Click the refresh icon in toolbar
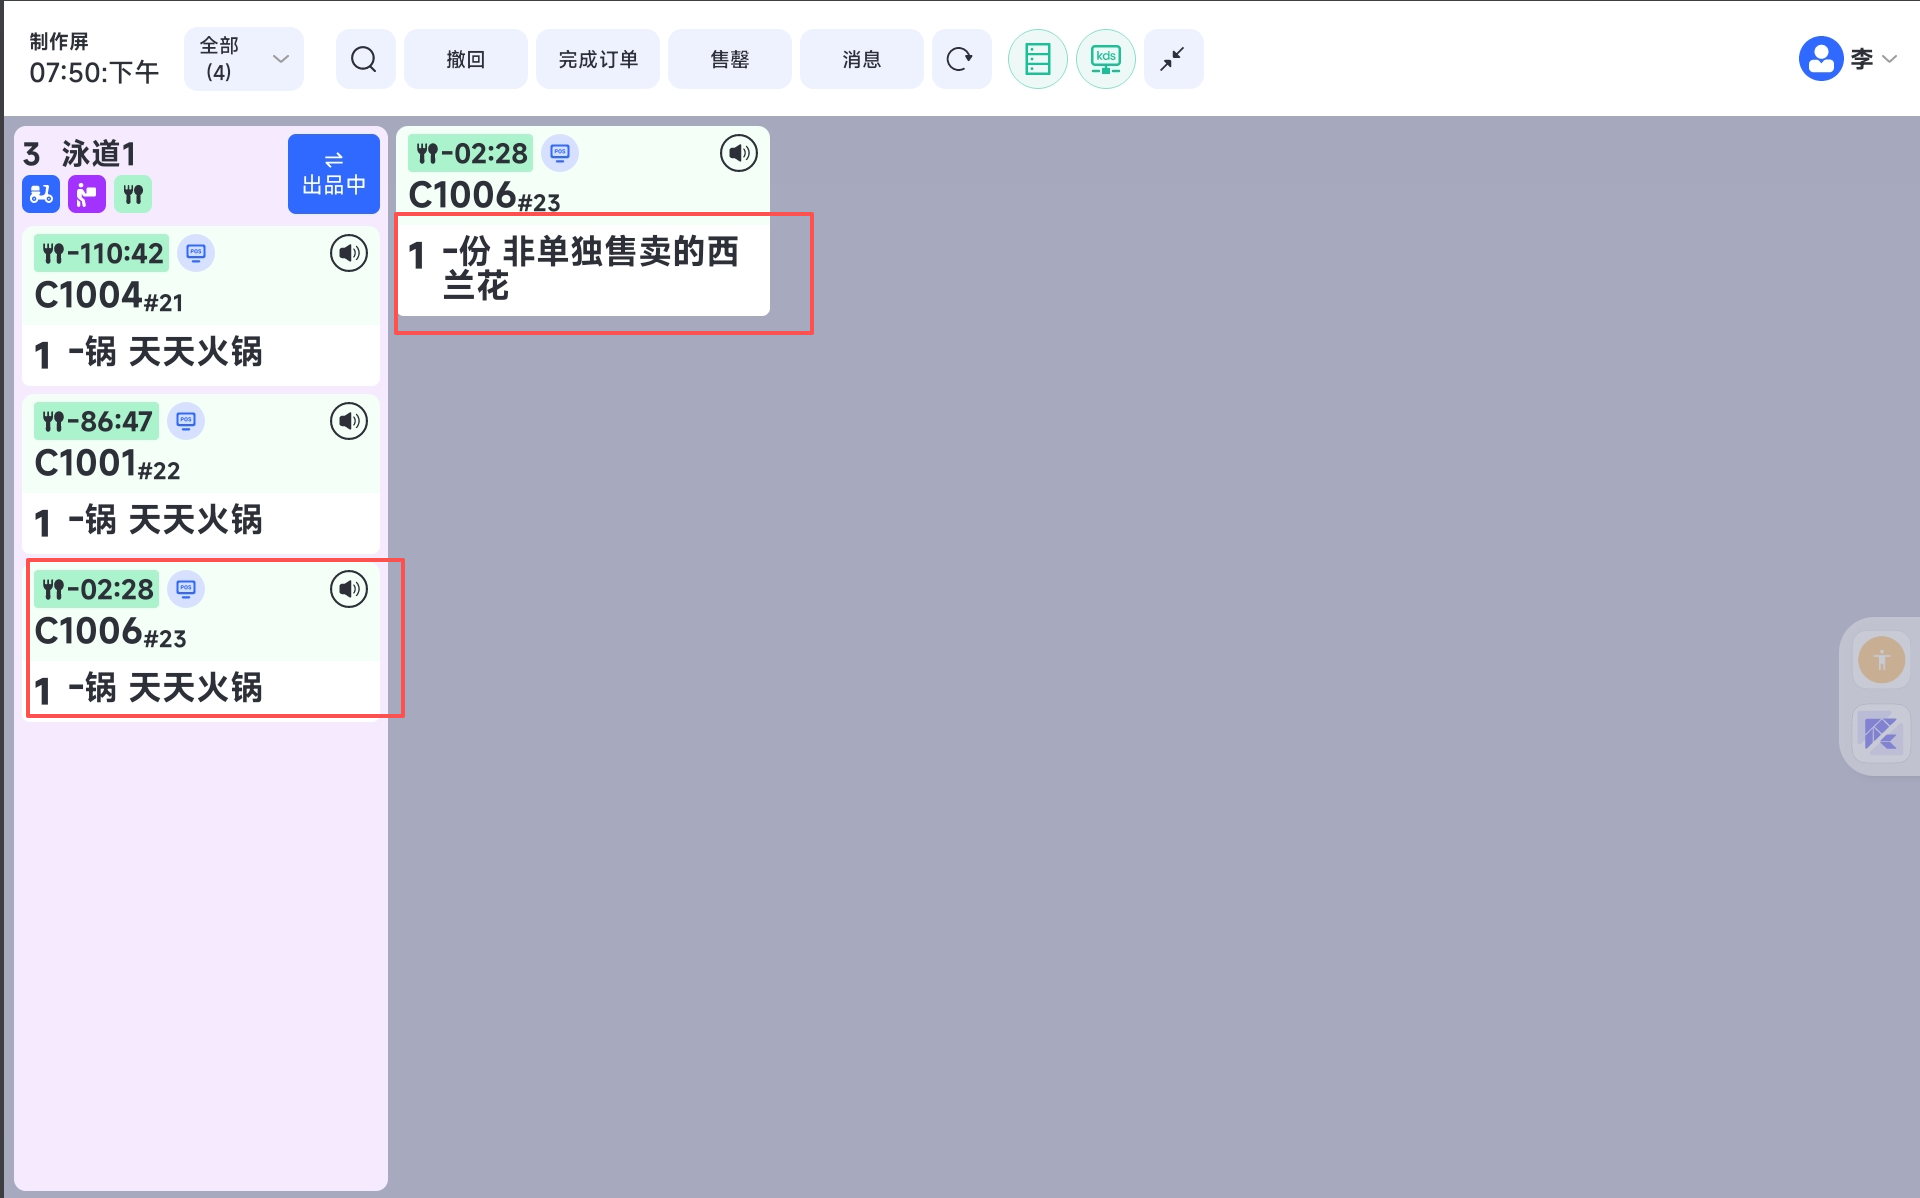The width and height of the screenshot is (1920, 1198). coord(960,59)
